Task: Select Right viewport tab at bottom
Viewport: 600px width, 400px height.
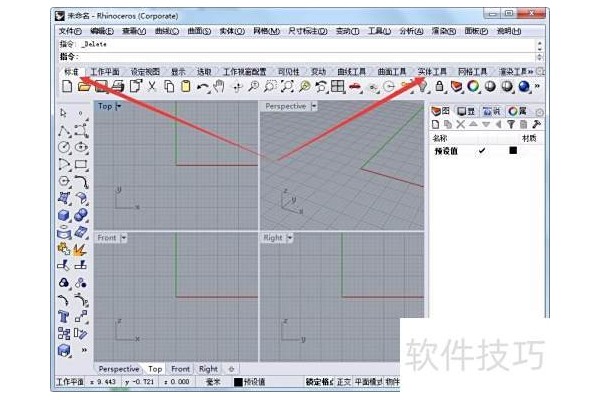Action: (x=208, y=369)
